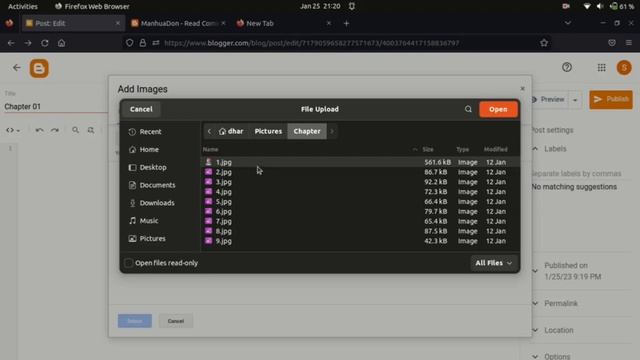Toggle Open files read-only checkbox
Screen dimensions: 640x360
click(129, 263)
